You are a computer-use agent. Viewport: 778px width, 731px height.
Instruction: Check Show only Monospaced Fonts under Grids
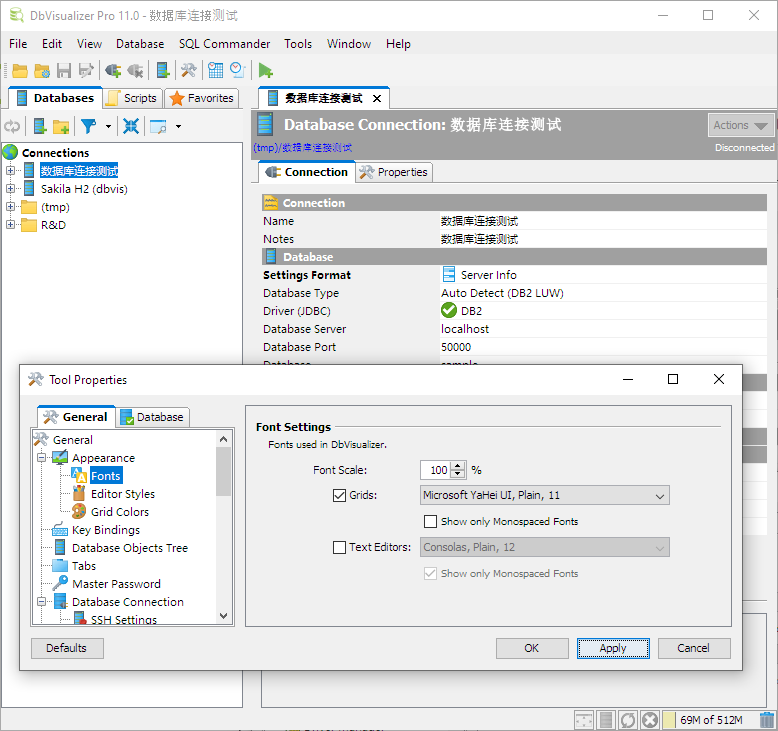click(x=430, y=521)
